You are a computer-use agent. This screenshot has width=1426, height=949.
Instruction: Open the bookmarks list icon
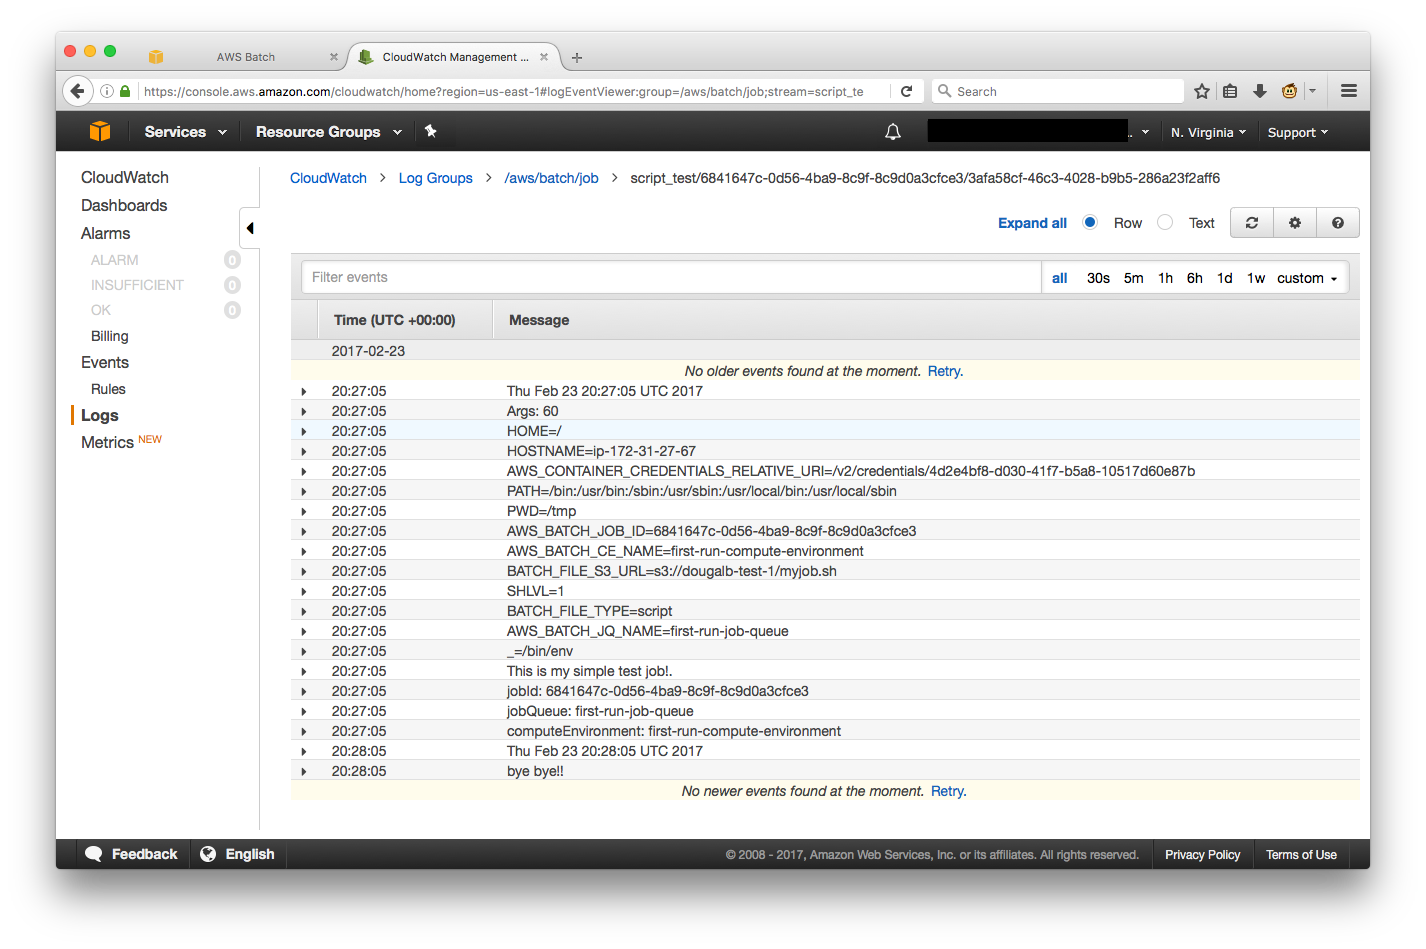[x=1230, y=91]
